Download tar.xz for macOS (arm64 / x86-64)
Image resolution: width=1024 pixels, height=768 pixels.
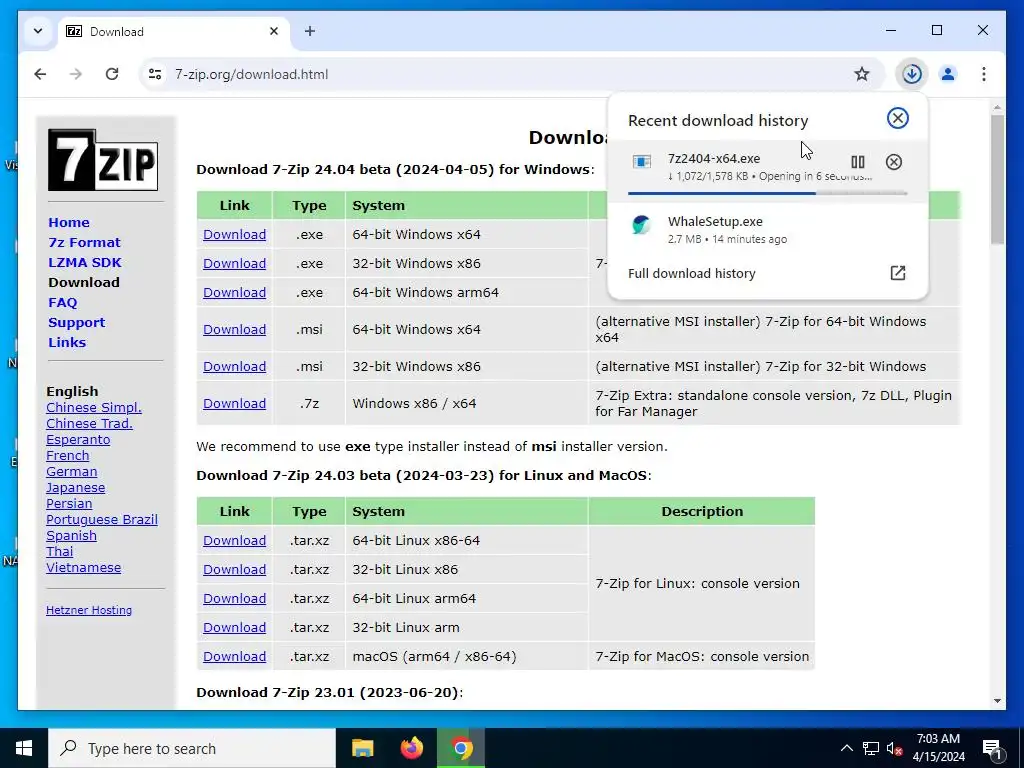pyautogui.click(x=234, y=656)
